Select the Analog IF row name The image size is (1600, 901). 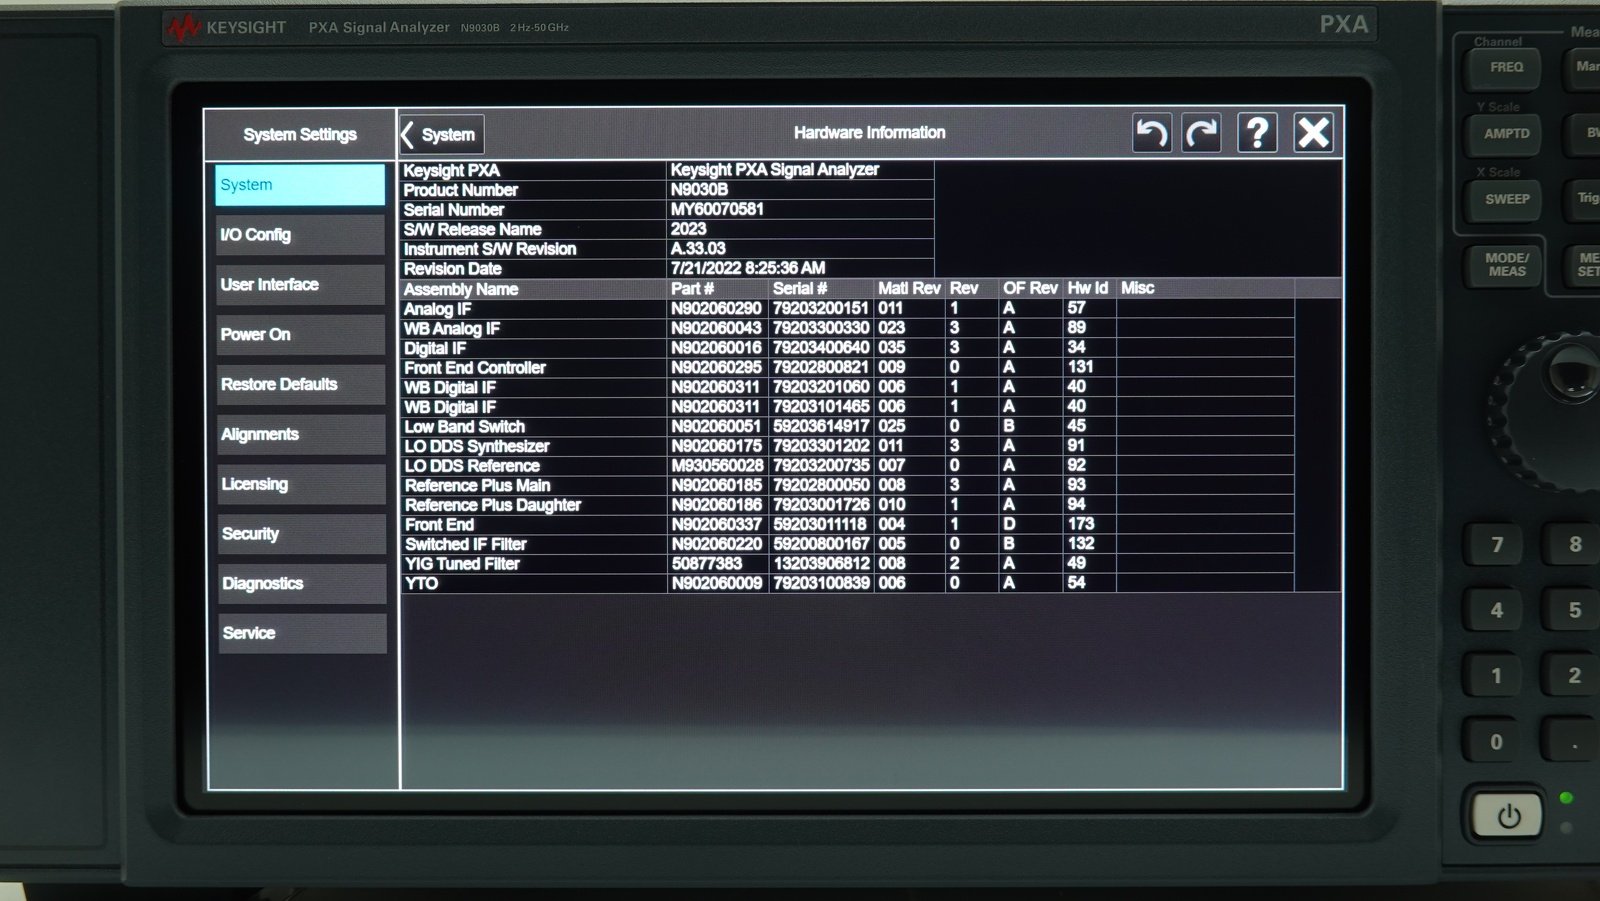tap(437, 309)
